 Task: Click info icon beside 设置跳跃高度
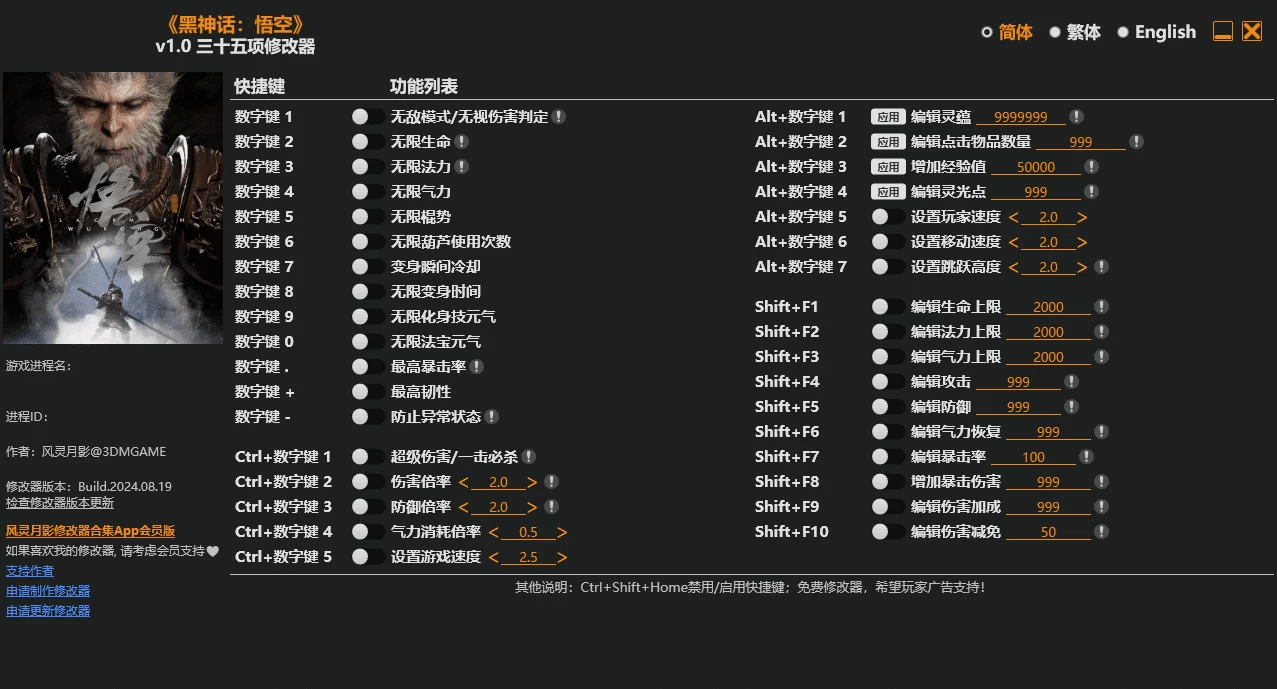pos(1101,267)
